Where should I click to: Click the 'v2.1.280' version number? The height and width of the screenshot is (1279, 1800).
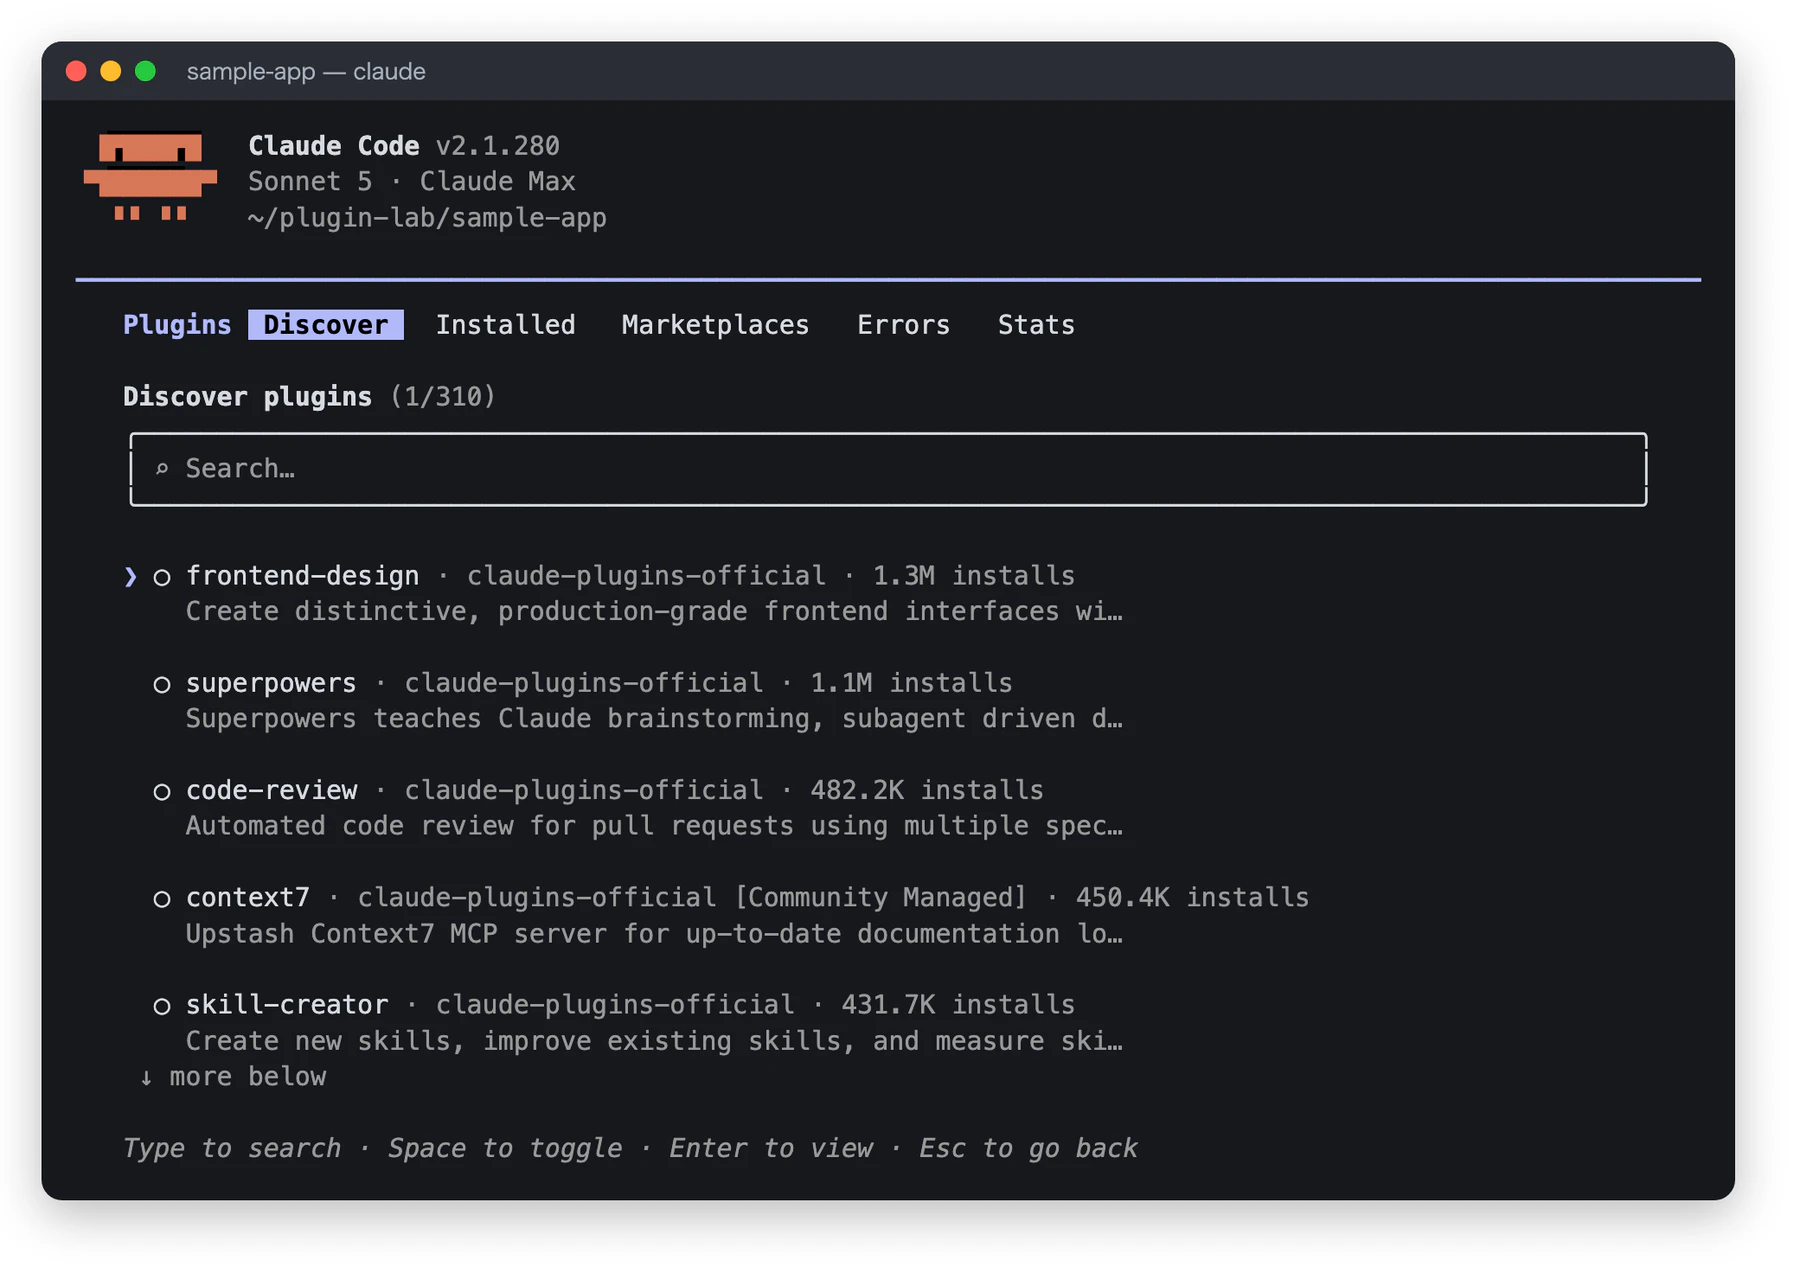click(x=497, y=146)
